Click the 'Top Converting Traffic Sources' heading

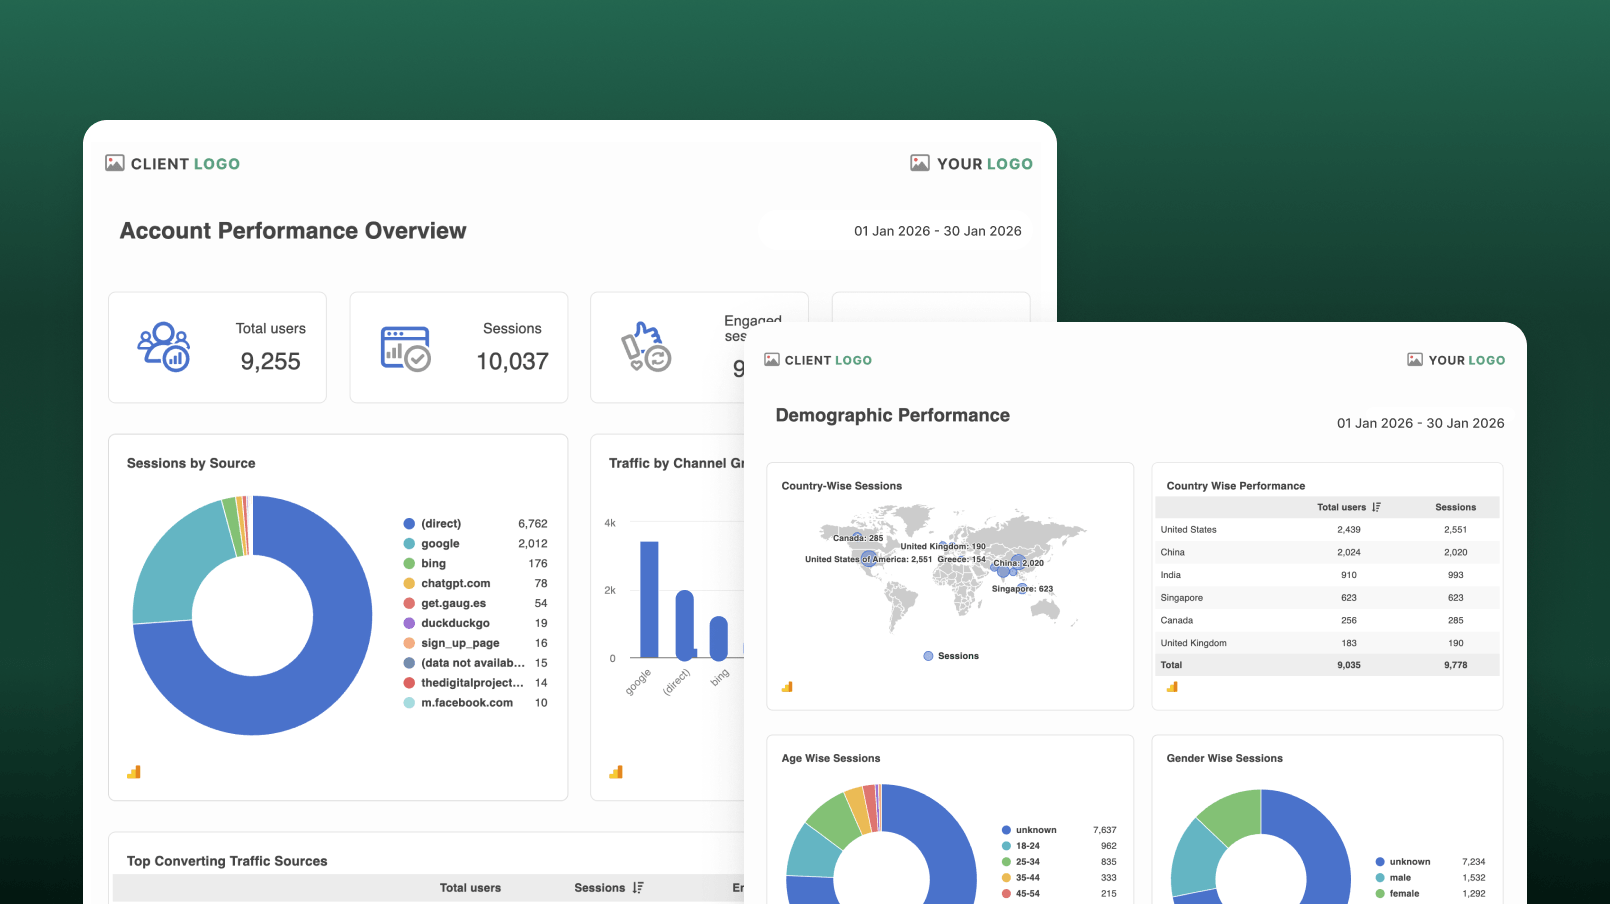[227, 861]
